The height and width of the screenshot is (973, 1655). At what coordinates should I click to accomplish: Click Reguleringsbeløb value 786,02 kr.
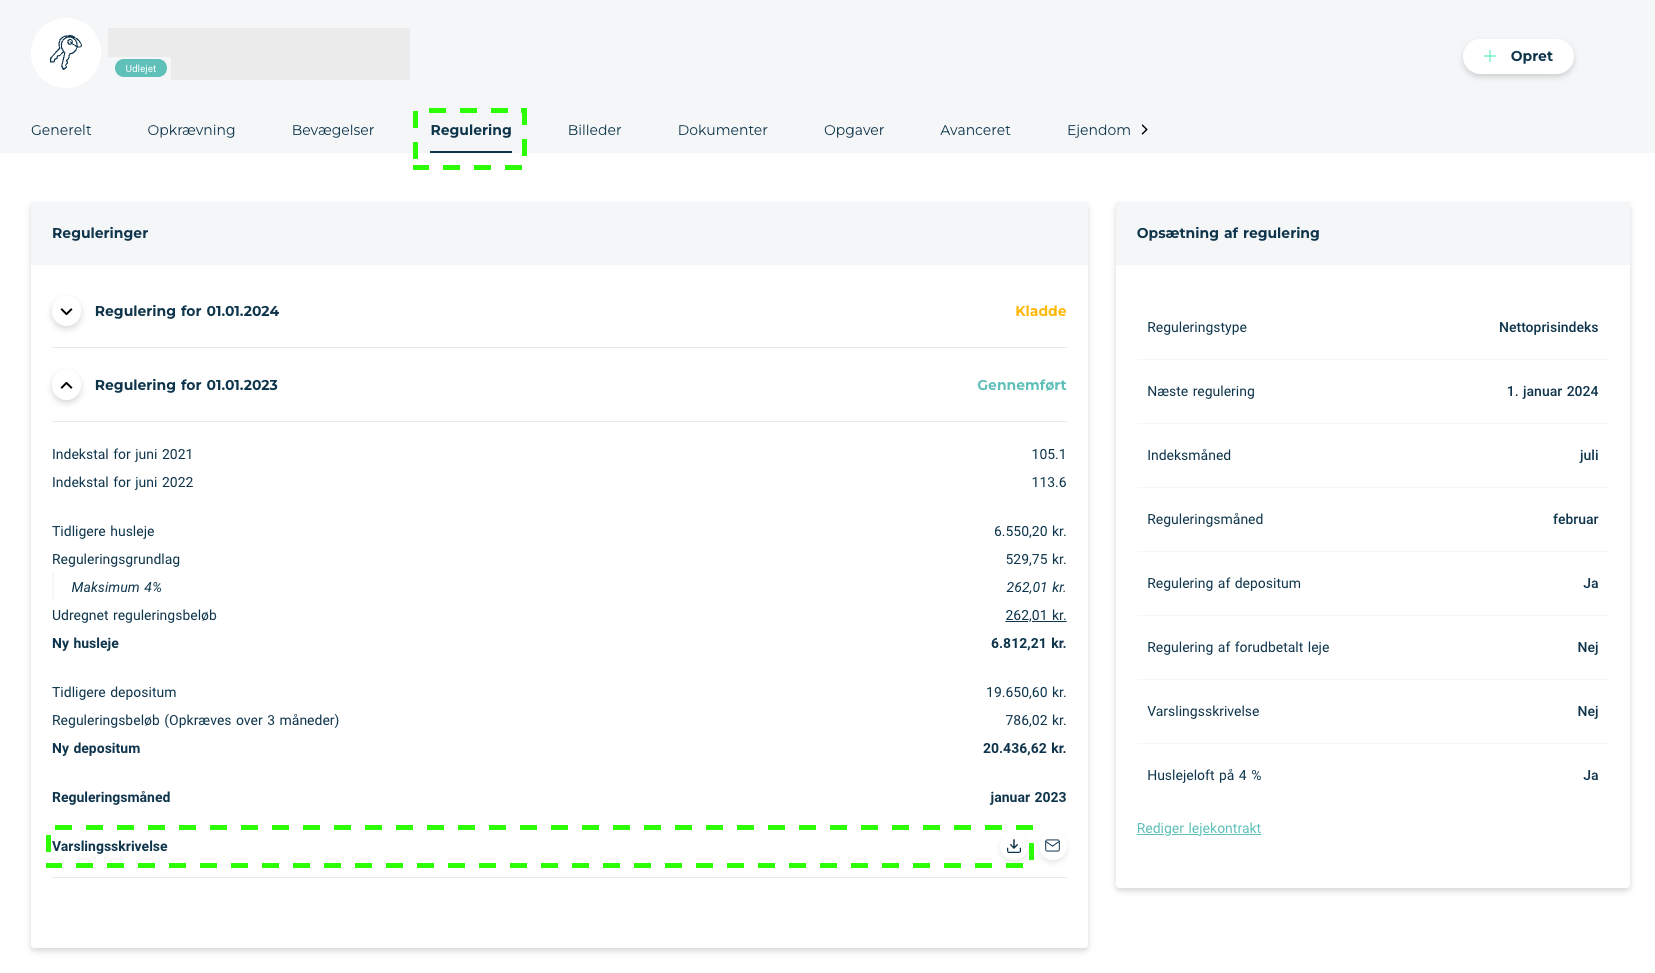point(1036,720)
